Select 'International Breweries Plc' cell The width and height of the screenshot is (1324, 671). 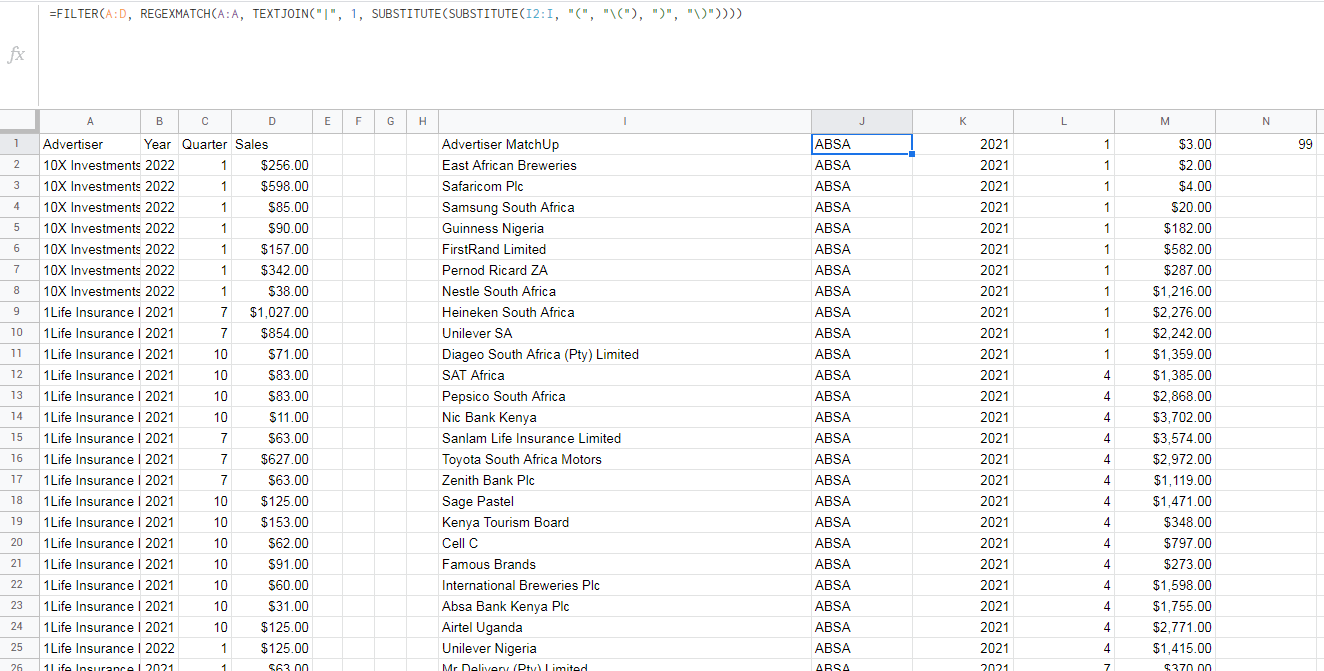tap(625, 585)
